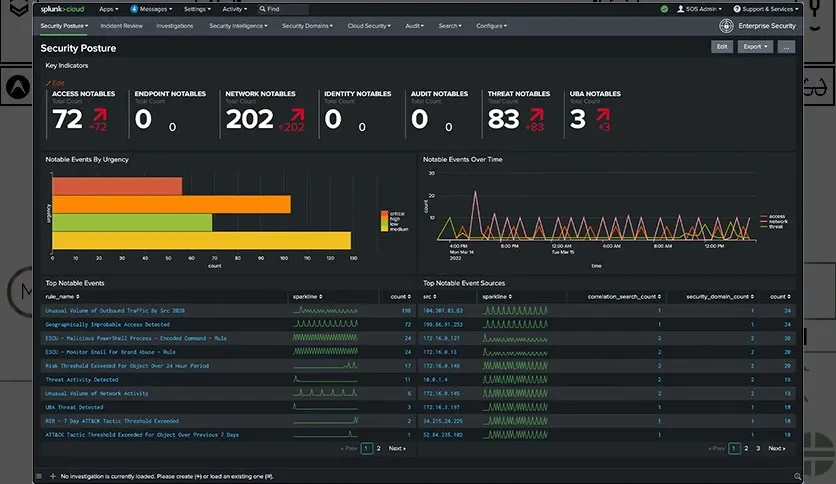Open the Security Posture tab menu

coord(64,26)
